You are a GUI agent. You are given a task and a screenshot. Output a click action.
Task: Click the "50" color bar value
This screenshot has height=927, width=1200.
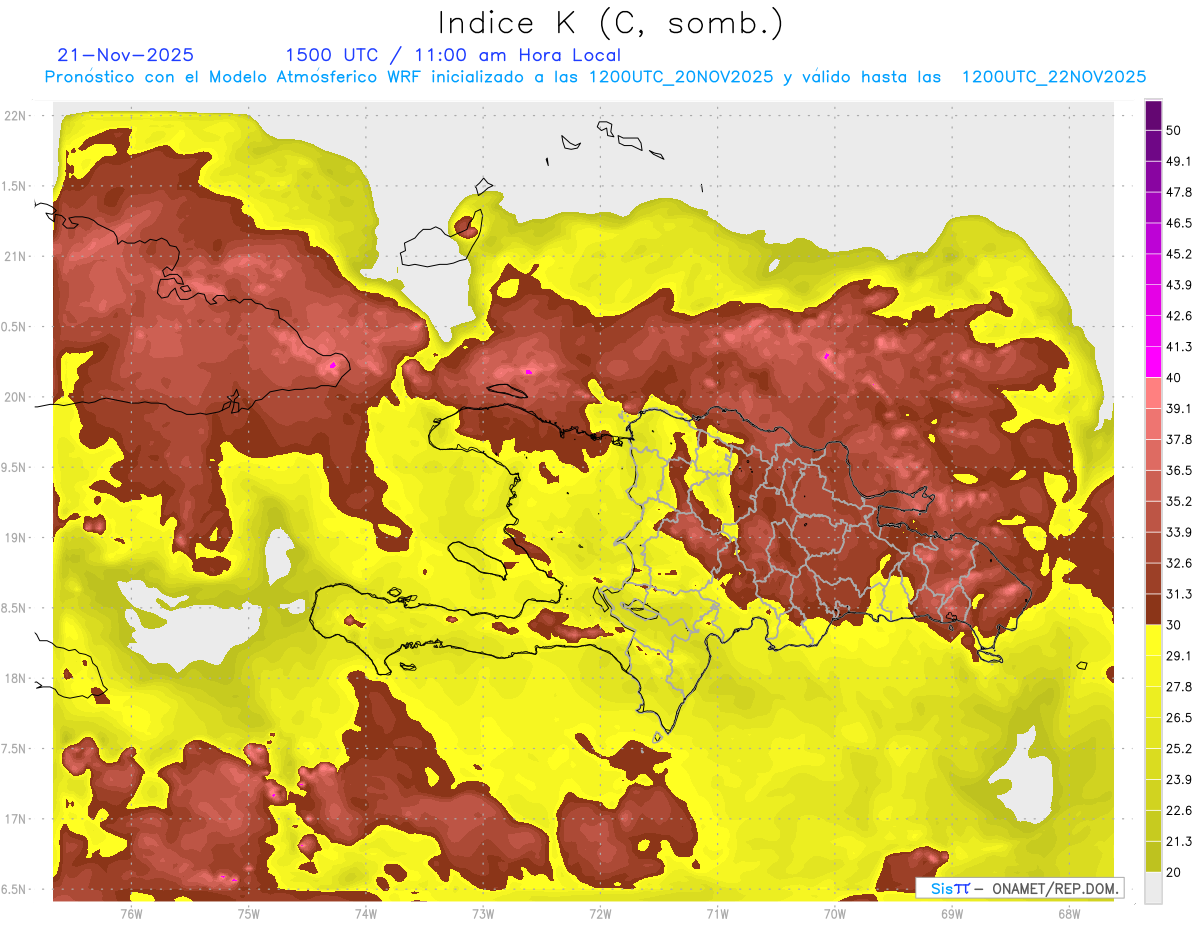[1174, 131]
